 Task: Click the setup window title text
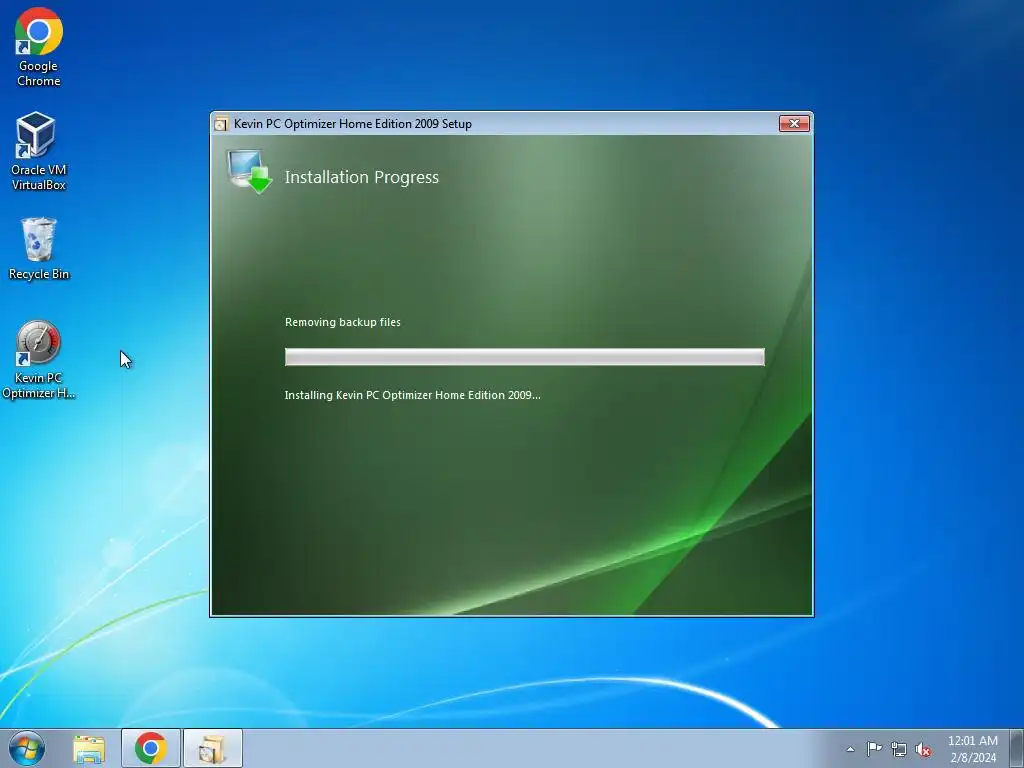(x=353, y=123)
